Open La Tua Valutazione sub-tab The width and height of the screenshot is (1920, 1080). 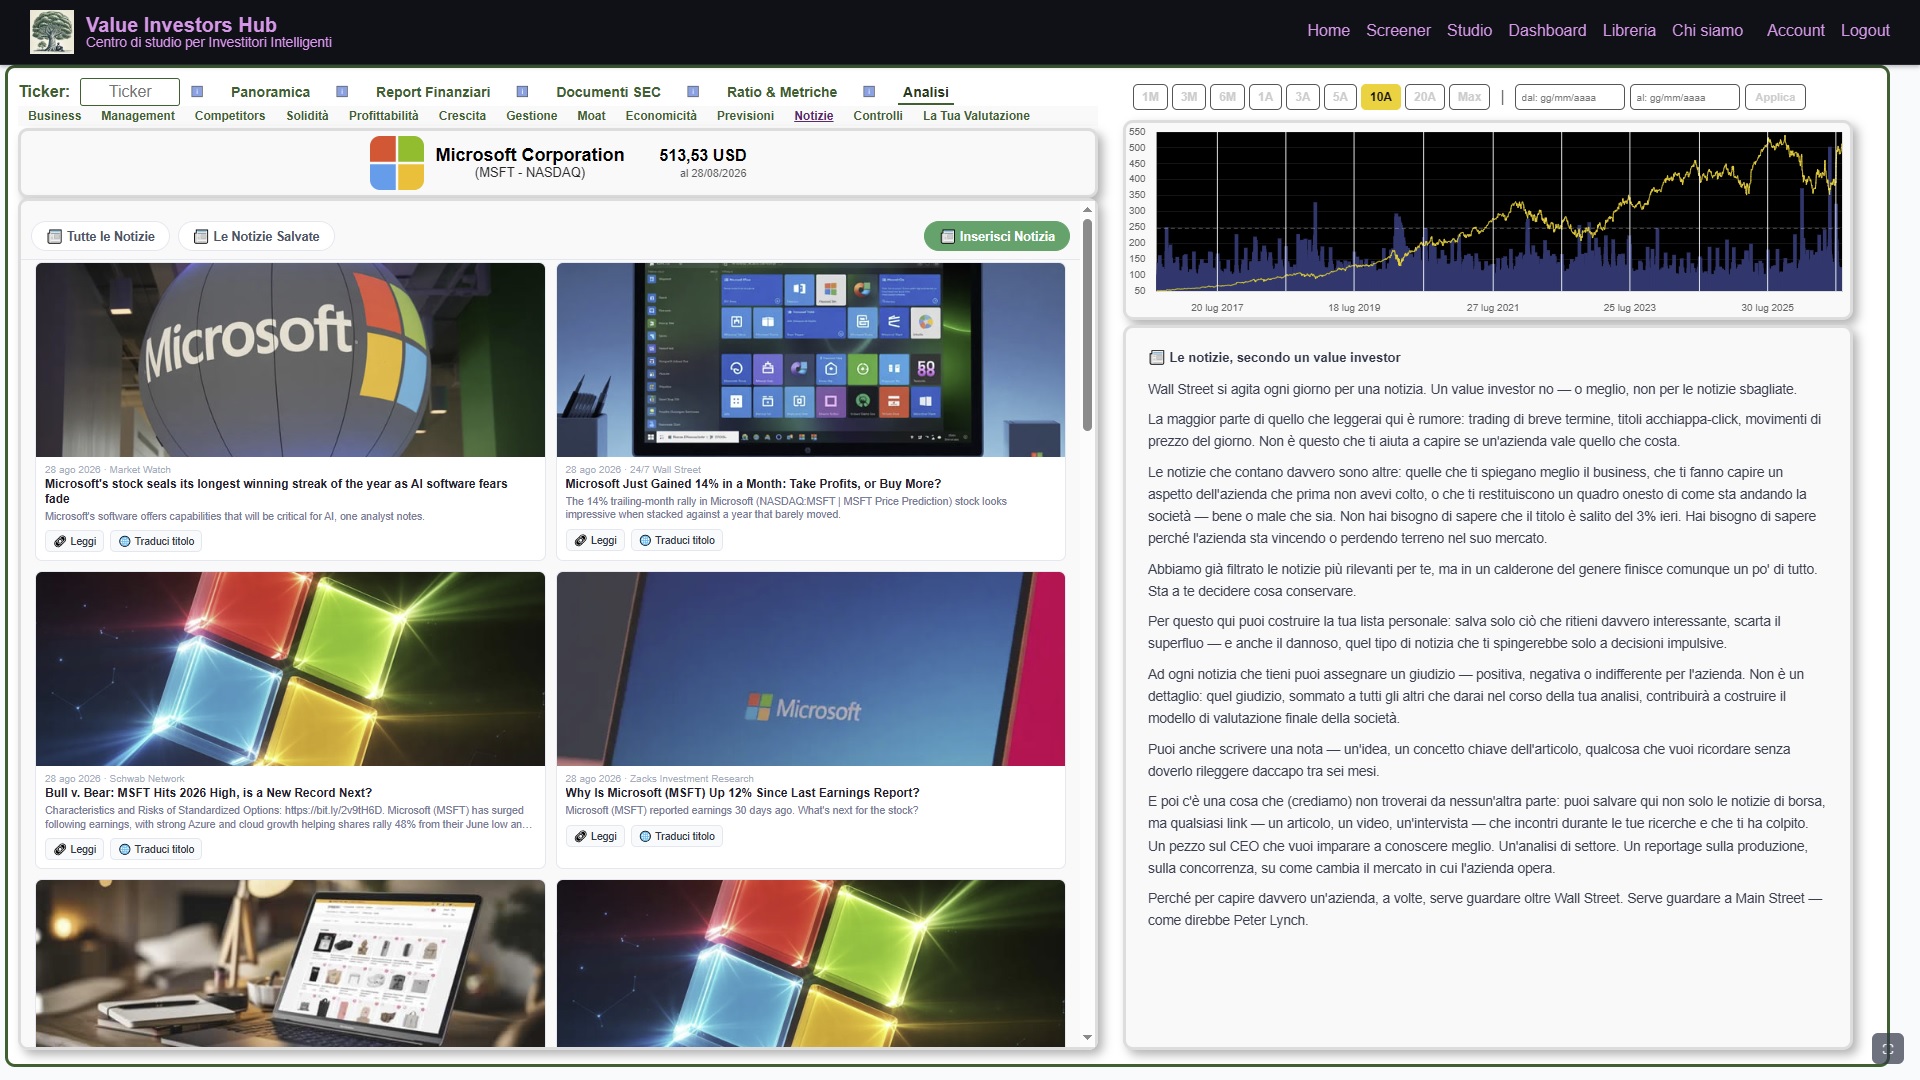pos(976,116)
